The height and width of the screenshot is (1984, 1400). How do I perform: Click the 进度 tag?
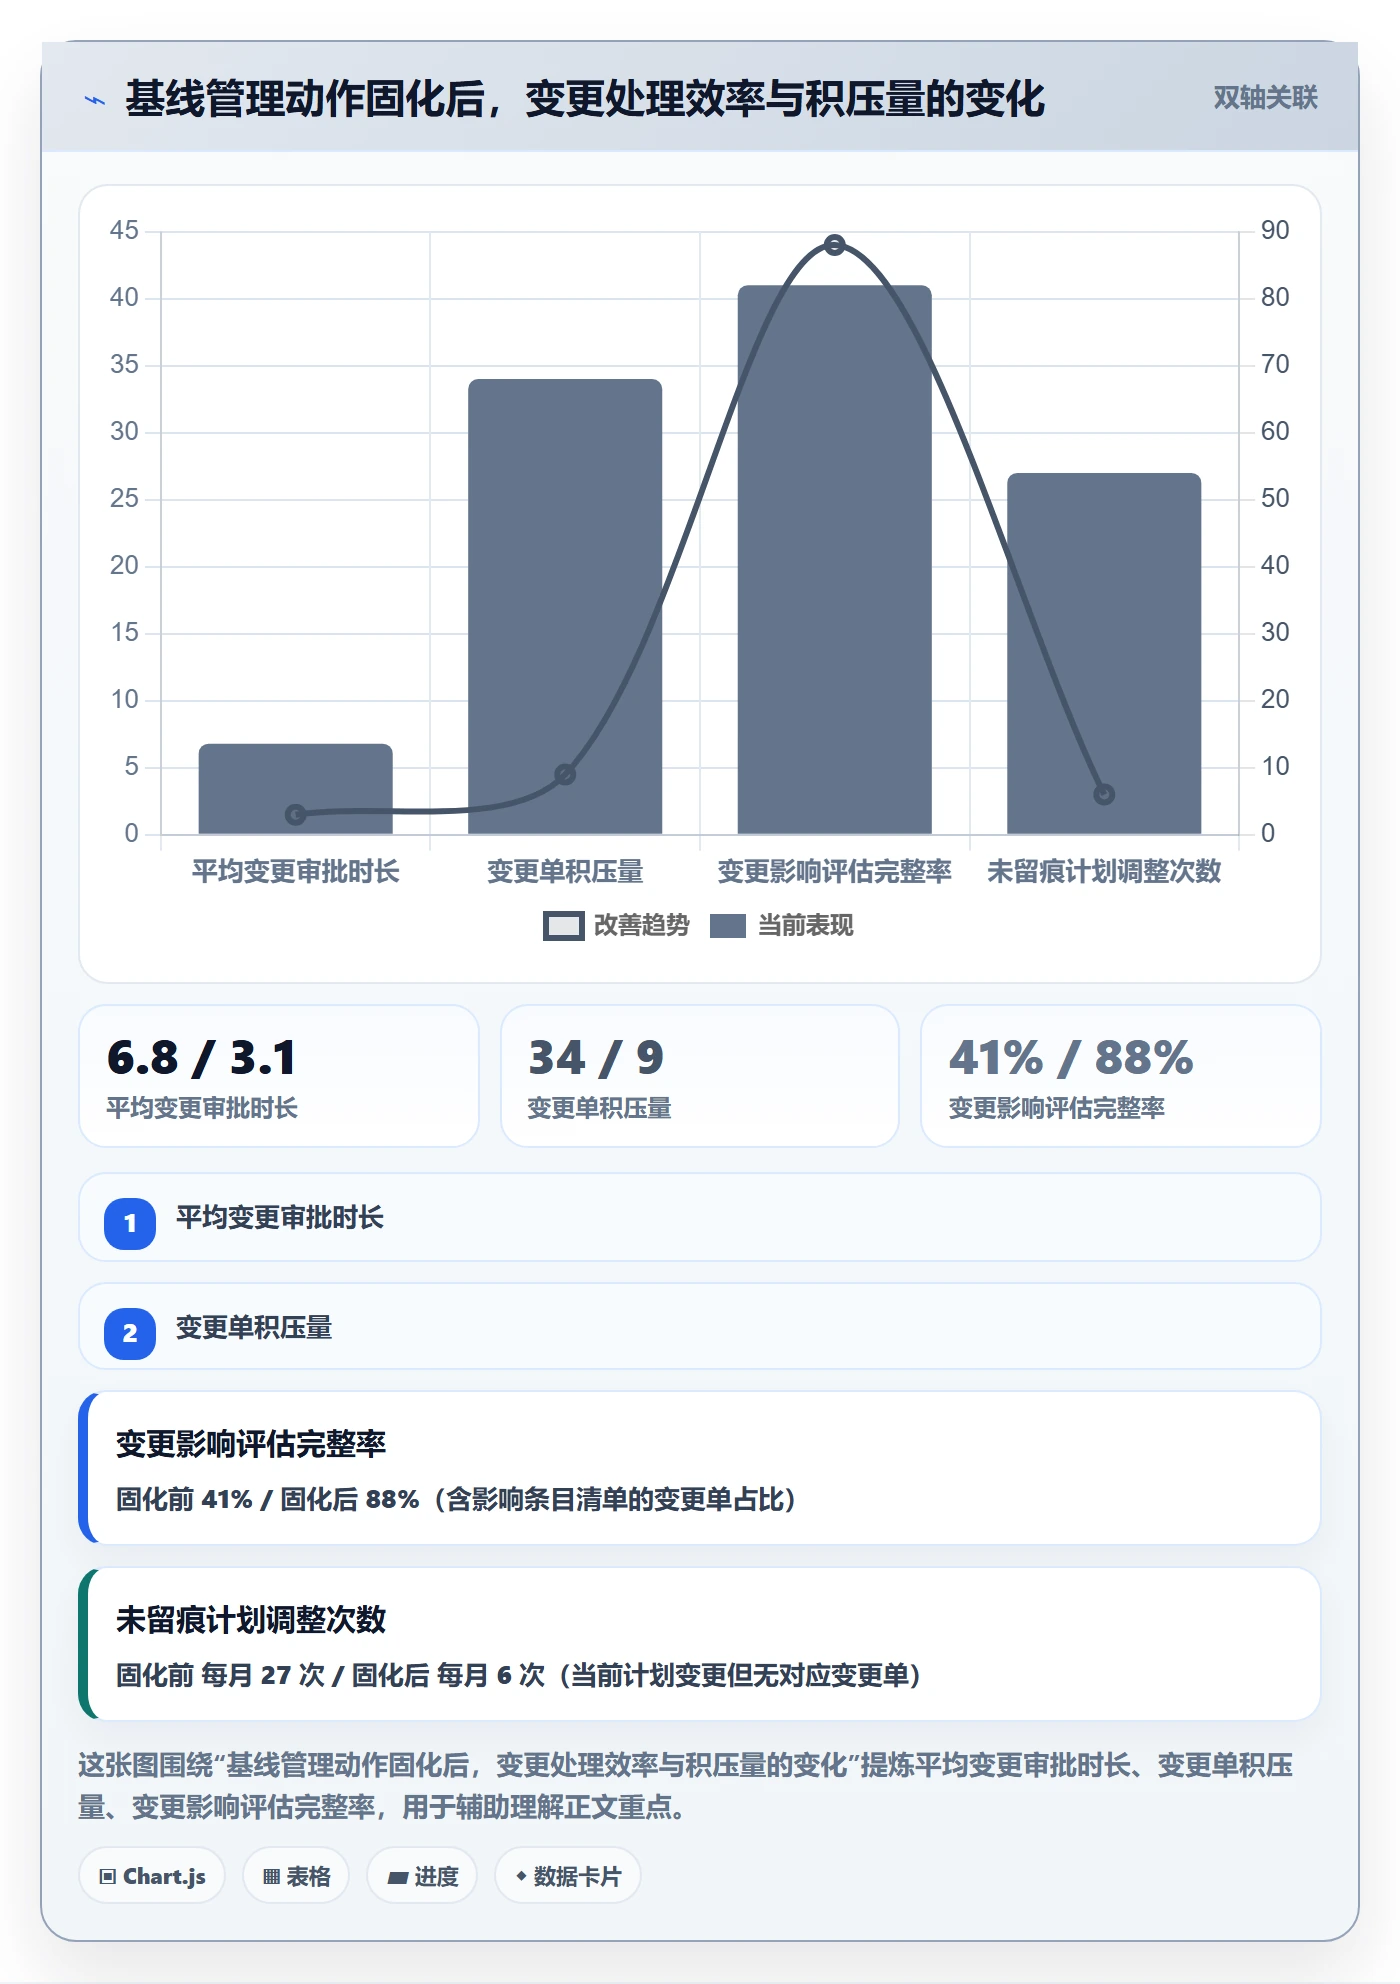click(x=422, y=1876)
